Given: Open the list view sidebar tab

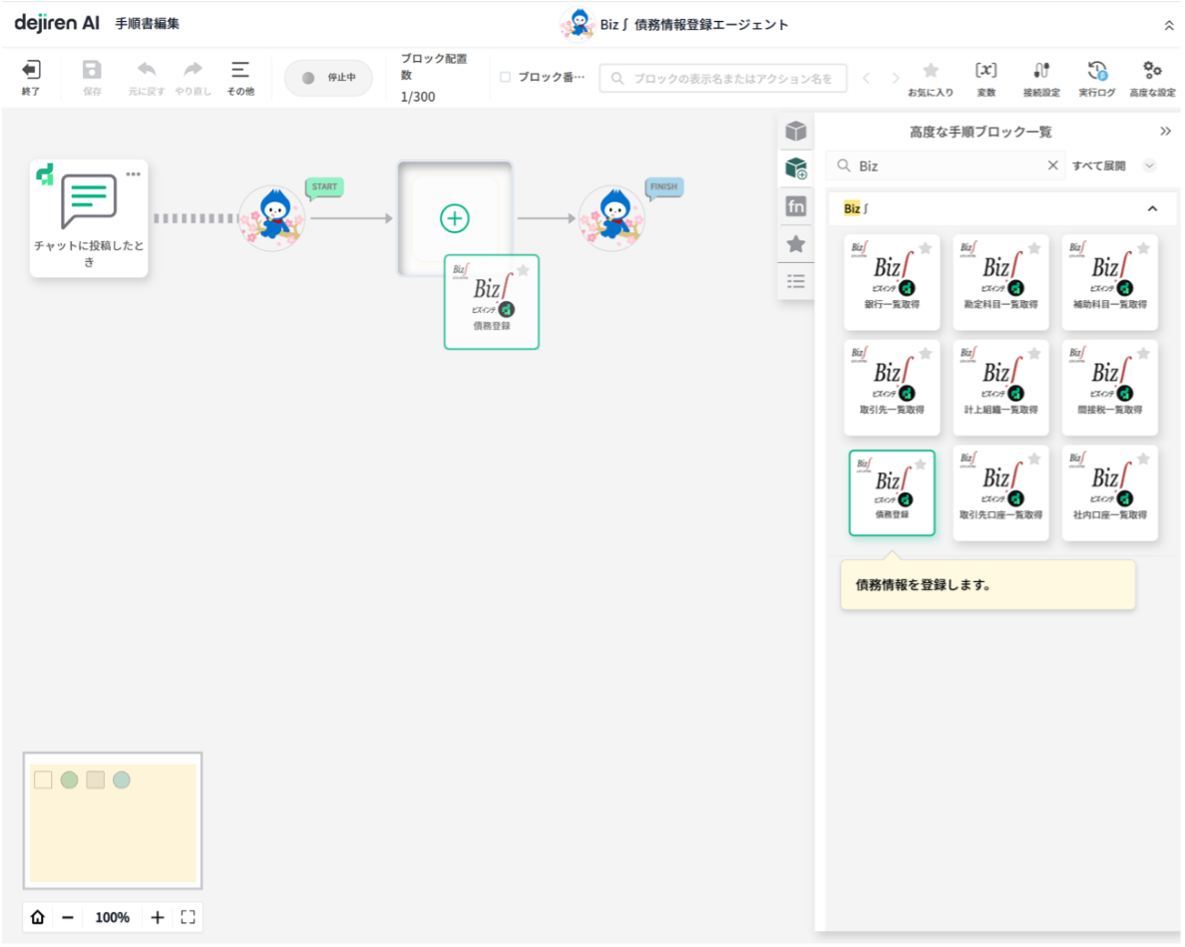Looking at the screenshot, I should tap(795, 281).
